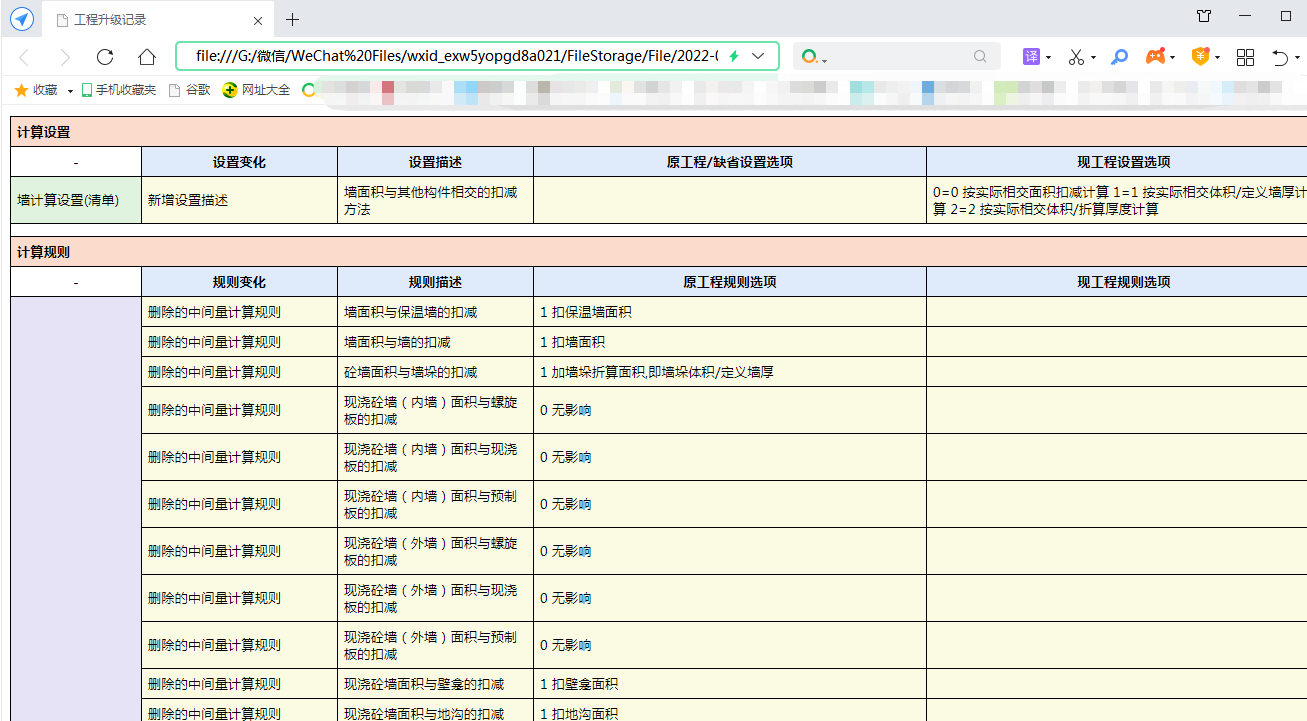Click the 砼墙面积与墙垛的扣减 cell
The width and height of the screenshot is (1307, 721).
pos(435,372)
